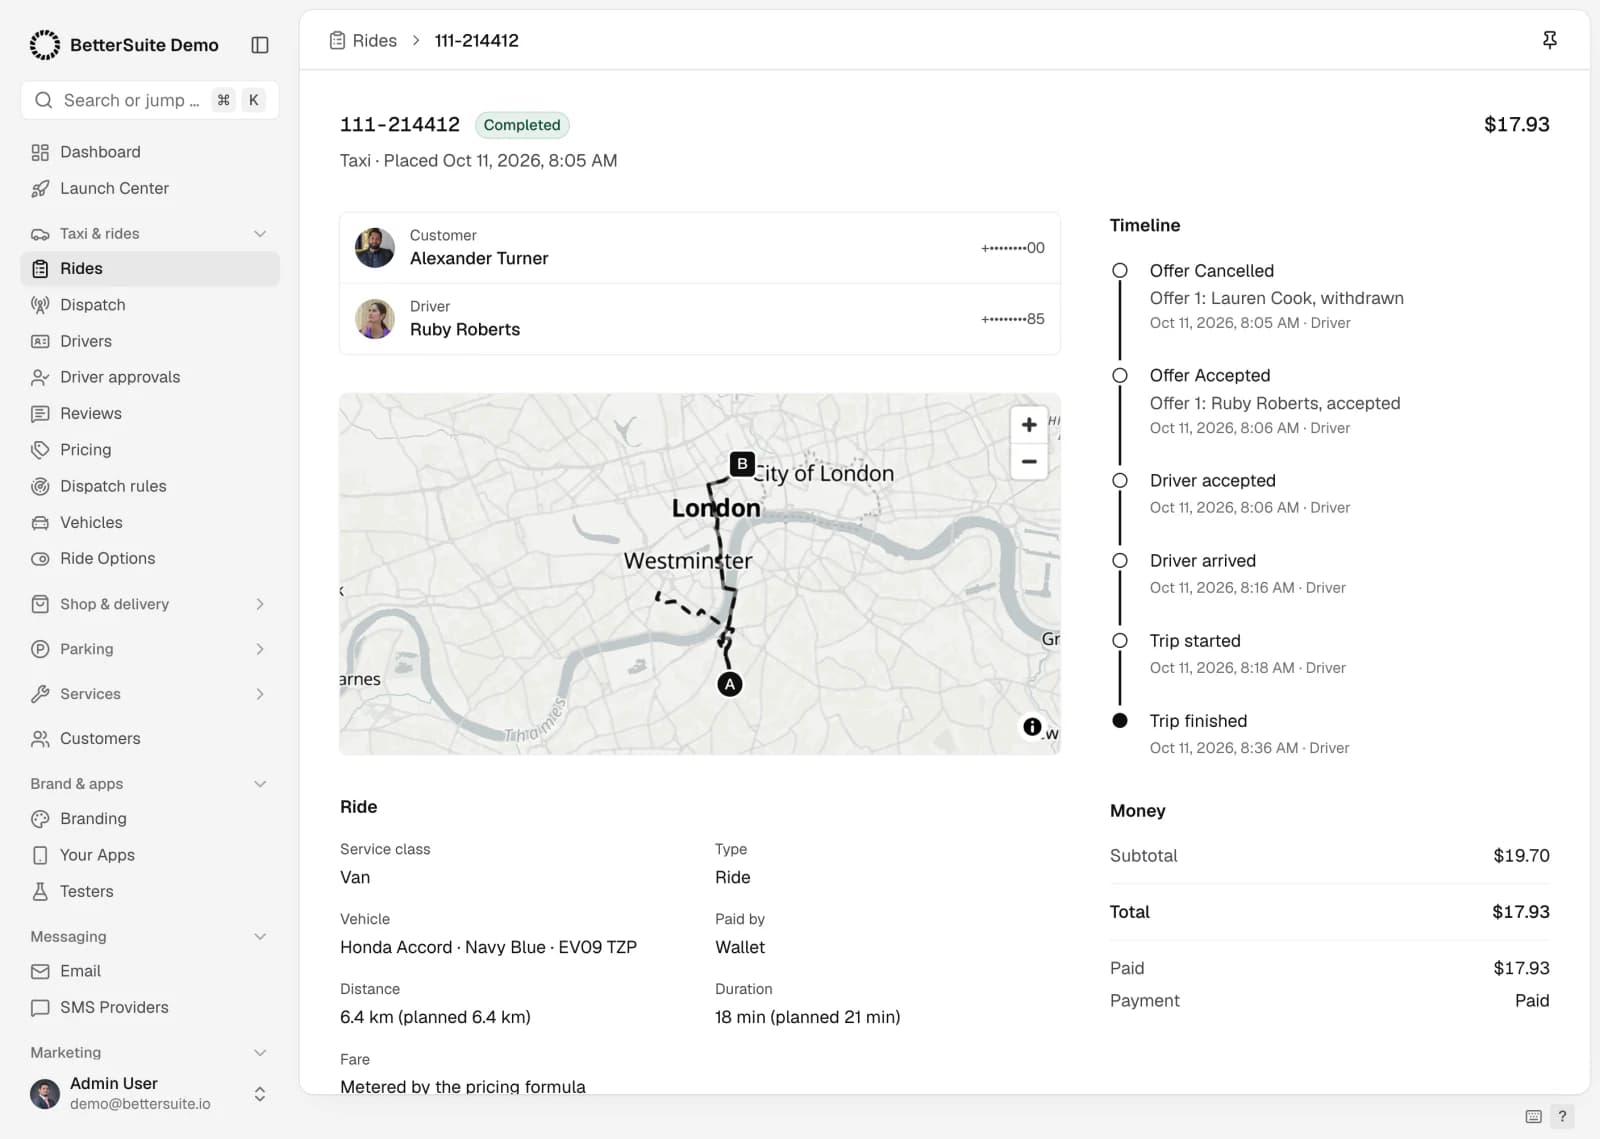Navigate to Dispatch rules
The width and height of the screenshot is (1600, 1139).
150,486
